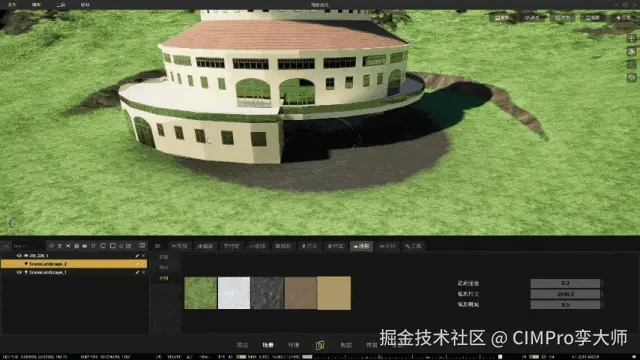
Task: Click the globe icon on viewport right edge
Action: (632, 51)
